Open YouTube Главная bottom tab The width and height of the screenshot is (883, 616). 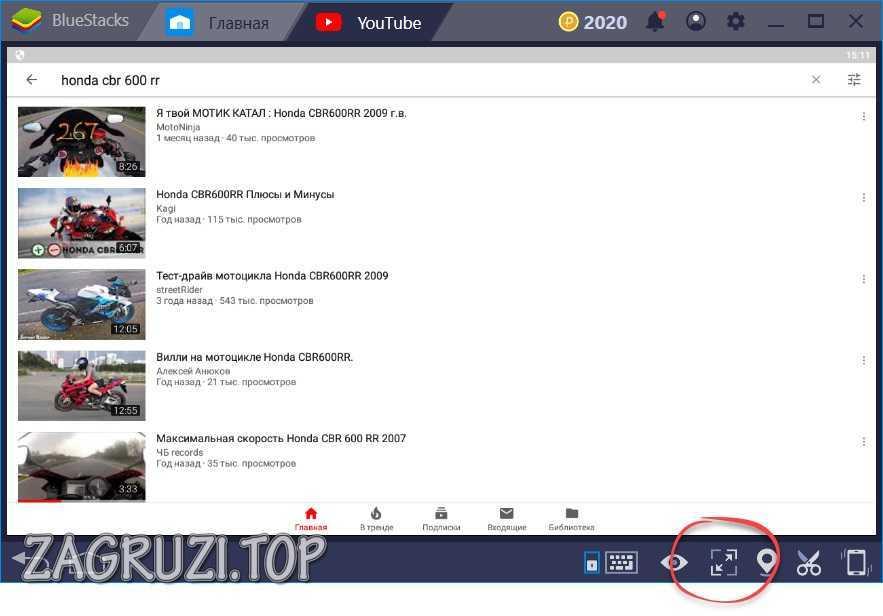tap(311, 519)
